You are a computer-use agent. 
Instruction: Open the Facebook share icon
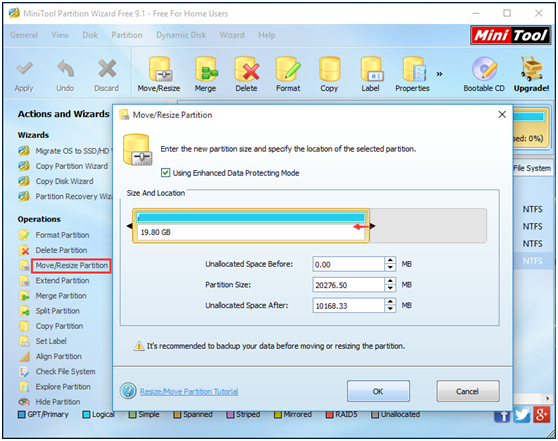click(502, 415)
